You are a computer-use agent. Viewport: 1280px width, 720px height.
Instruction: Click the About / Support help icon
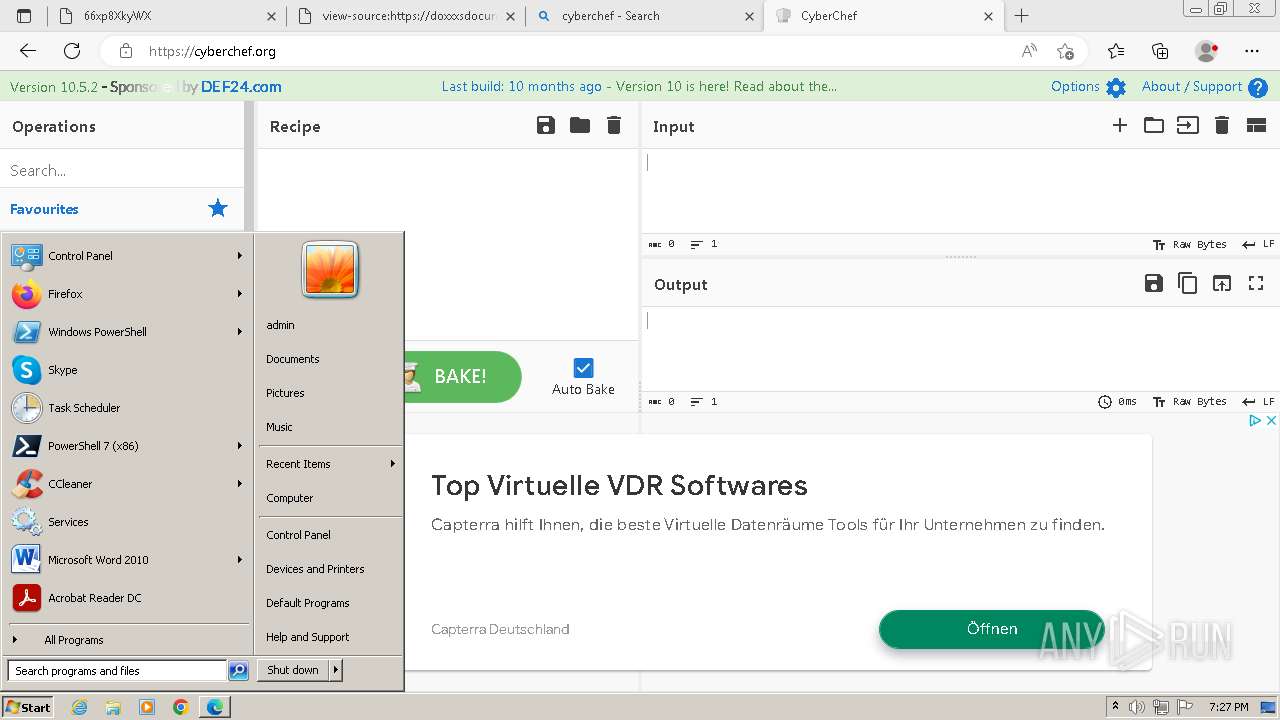pyautogui.click(x=1258, y=88)
